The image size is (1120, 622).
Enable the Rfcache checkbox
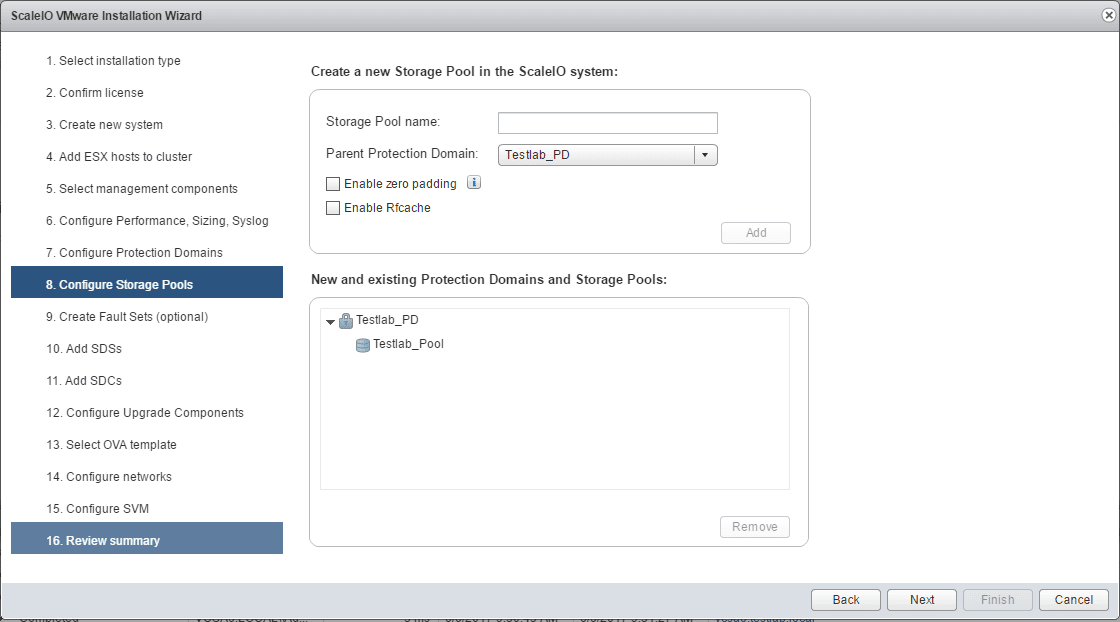pyautogui.click(x=333, y=208)
